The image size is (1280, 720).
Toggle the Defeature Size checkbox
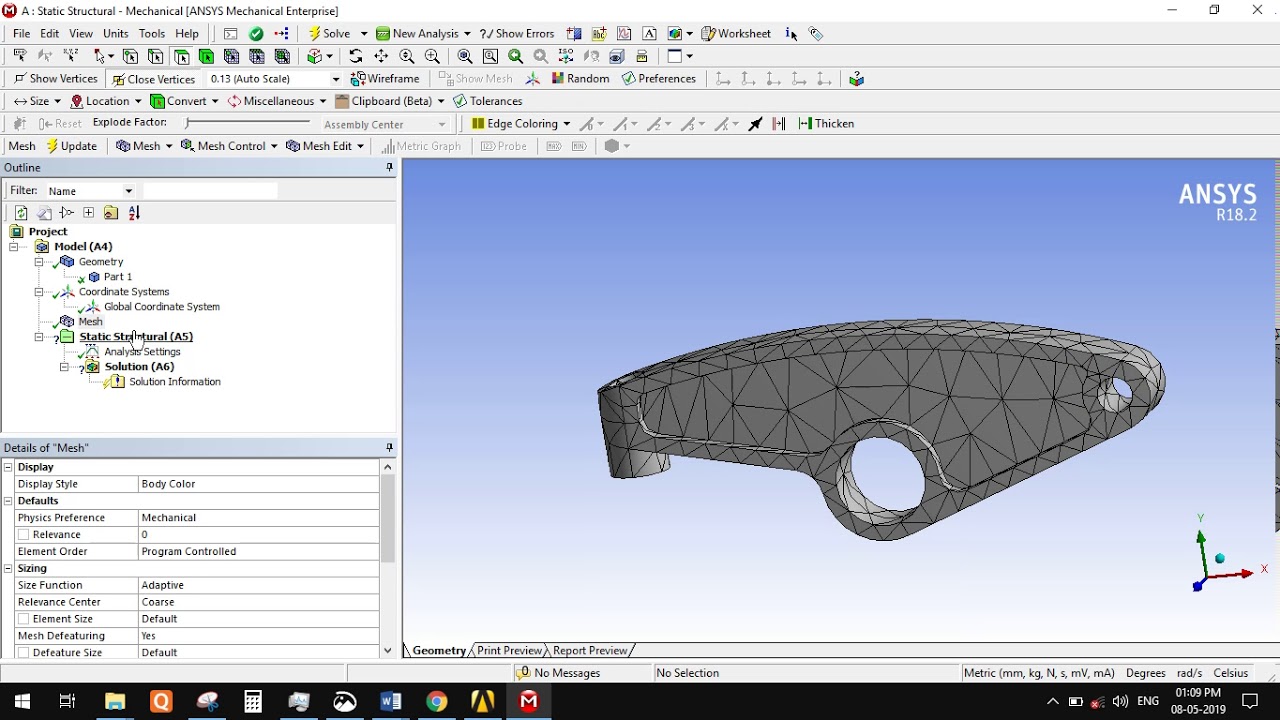click(x=24, y=652)
